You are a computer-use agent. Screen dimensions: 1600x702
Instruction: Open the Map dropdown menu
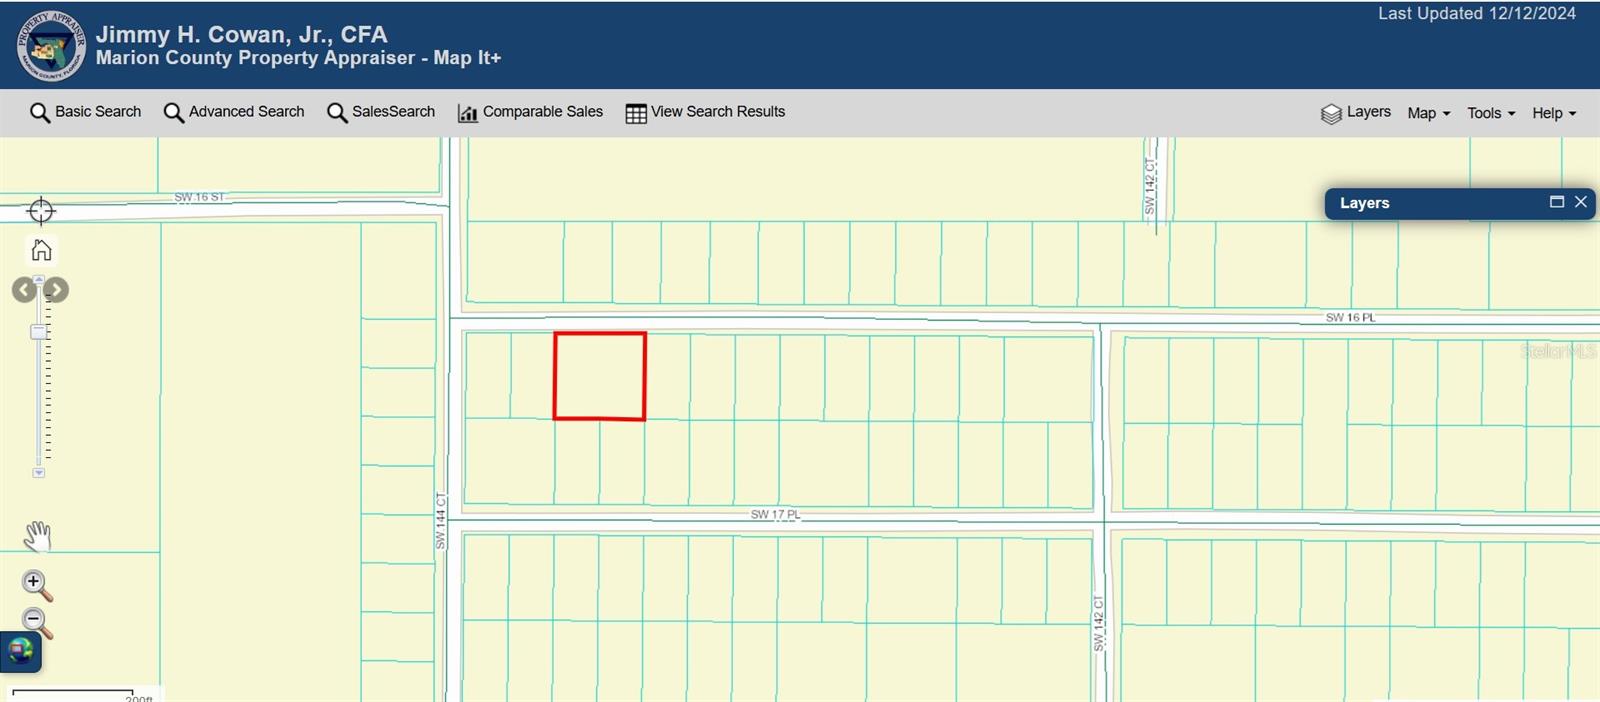click(x=1428, y=113)
